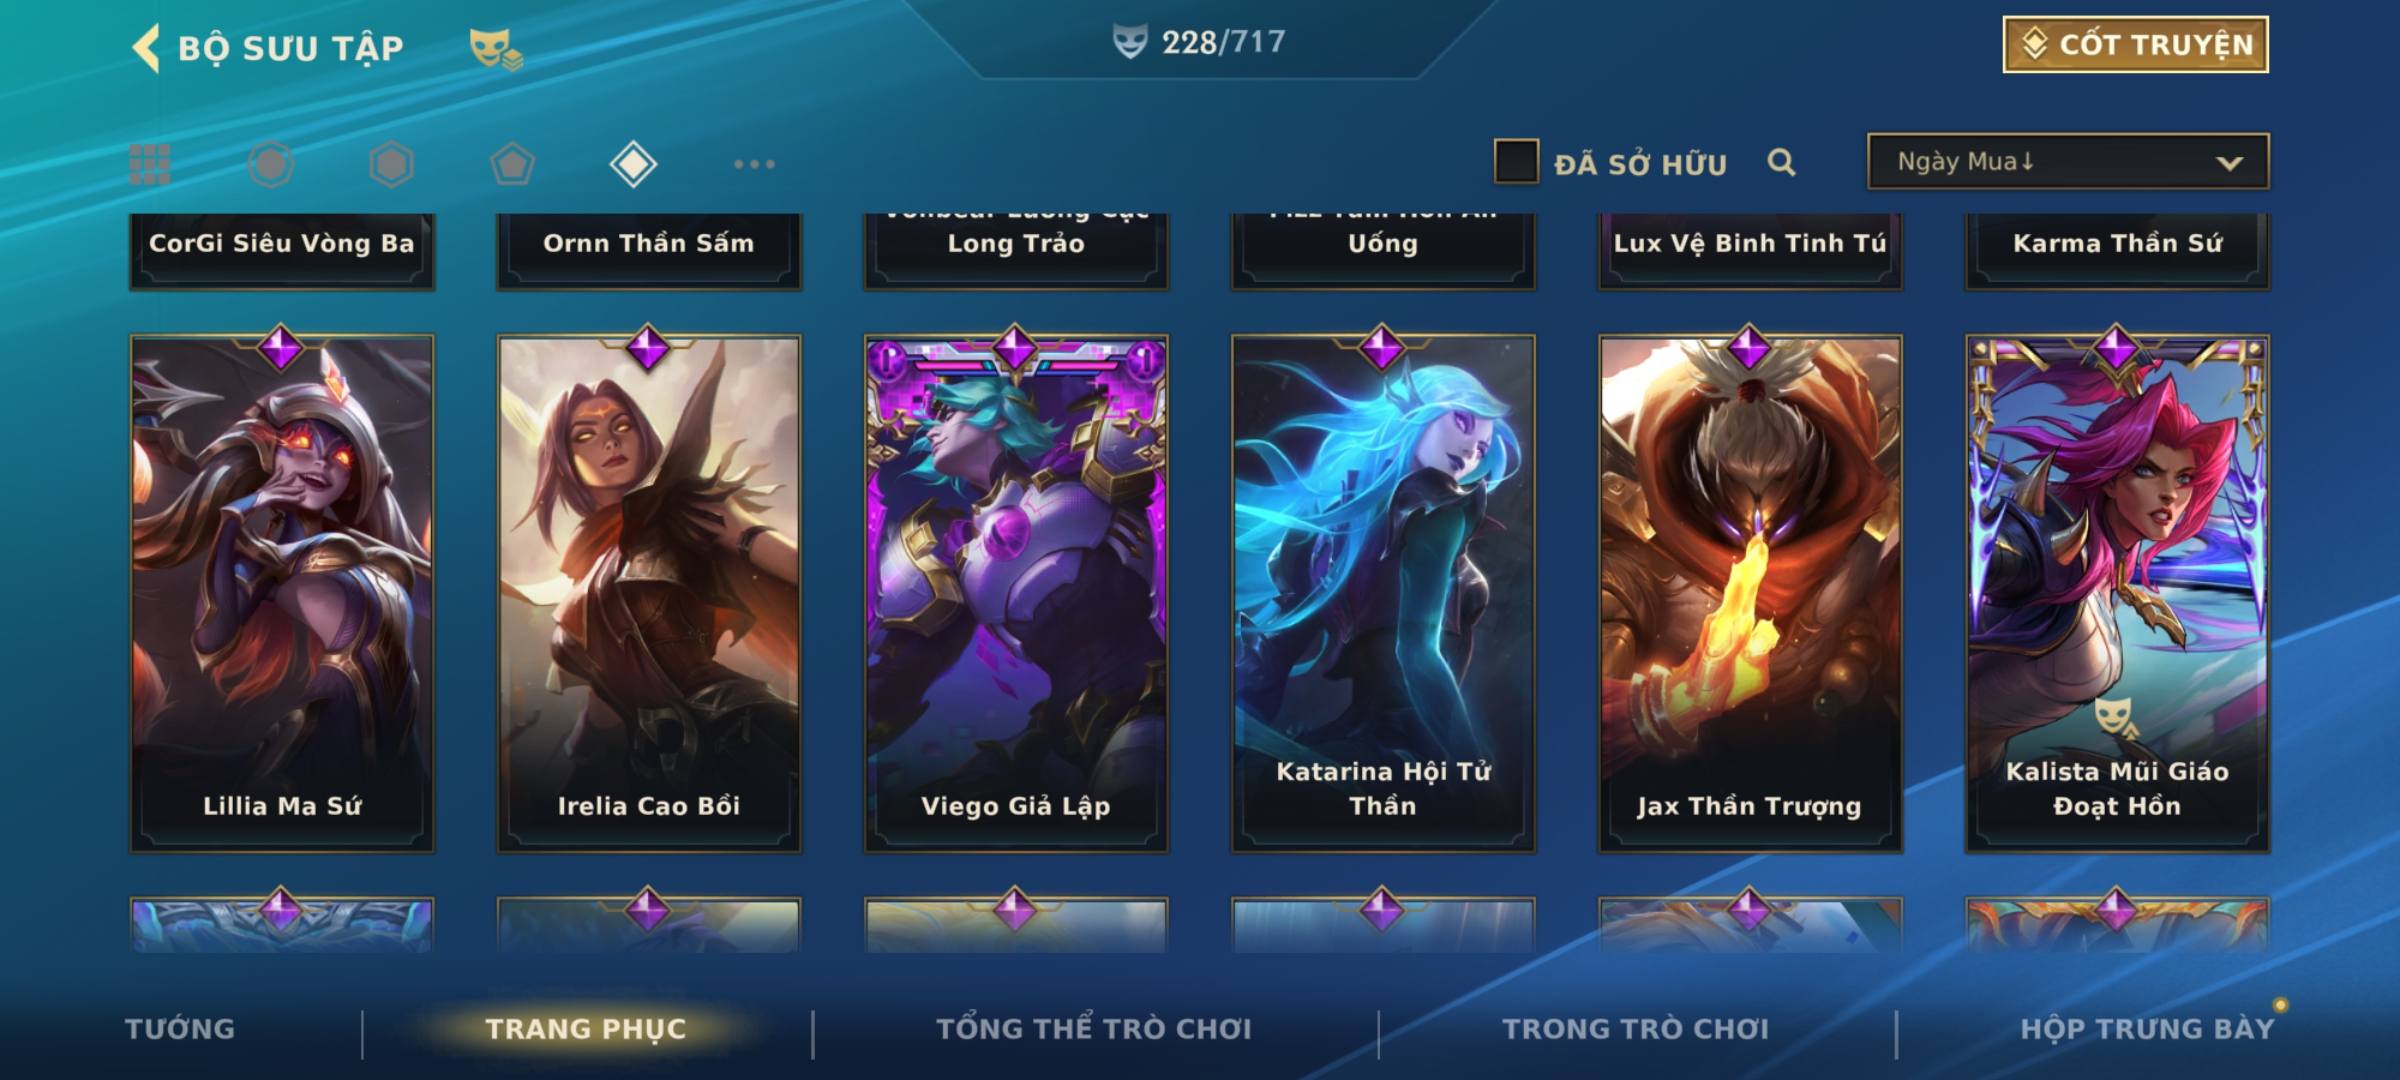Go back using the Bộ Sưu Tập arrow
Screen dimensions: 2400x1080
(x=146, y=48)
